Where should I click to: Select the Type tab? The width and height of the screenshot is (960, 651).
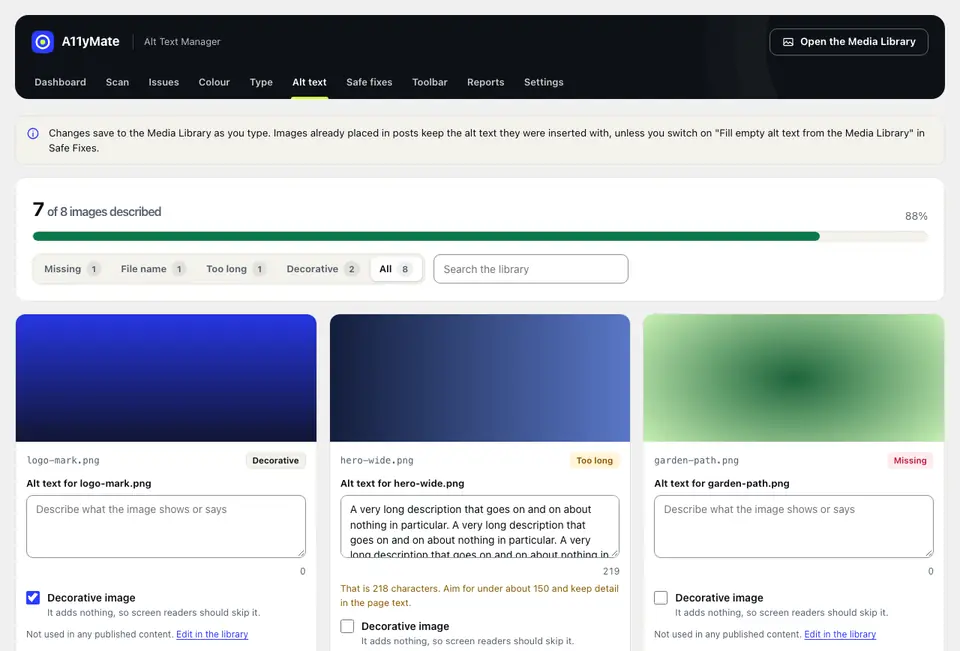click(x=261, y=82)
